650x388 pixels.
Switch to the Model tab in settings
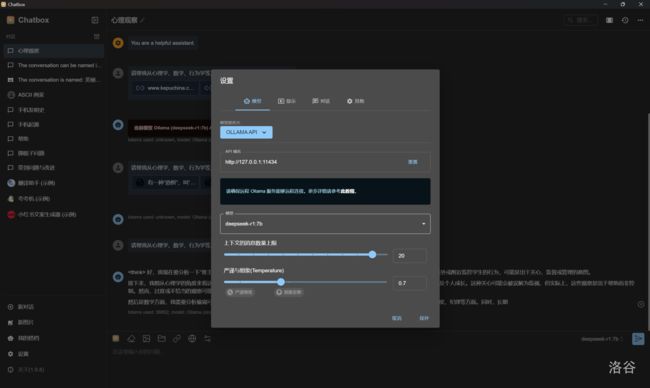tap(252, 101)
